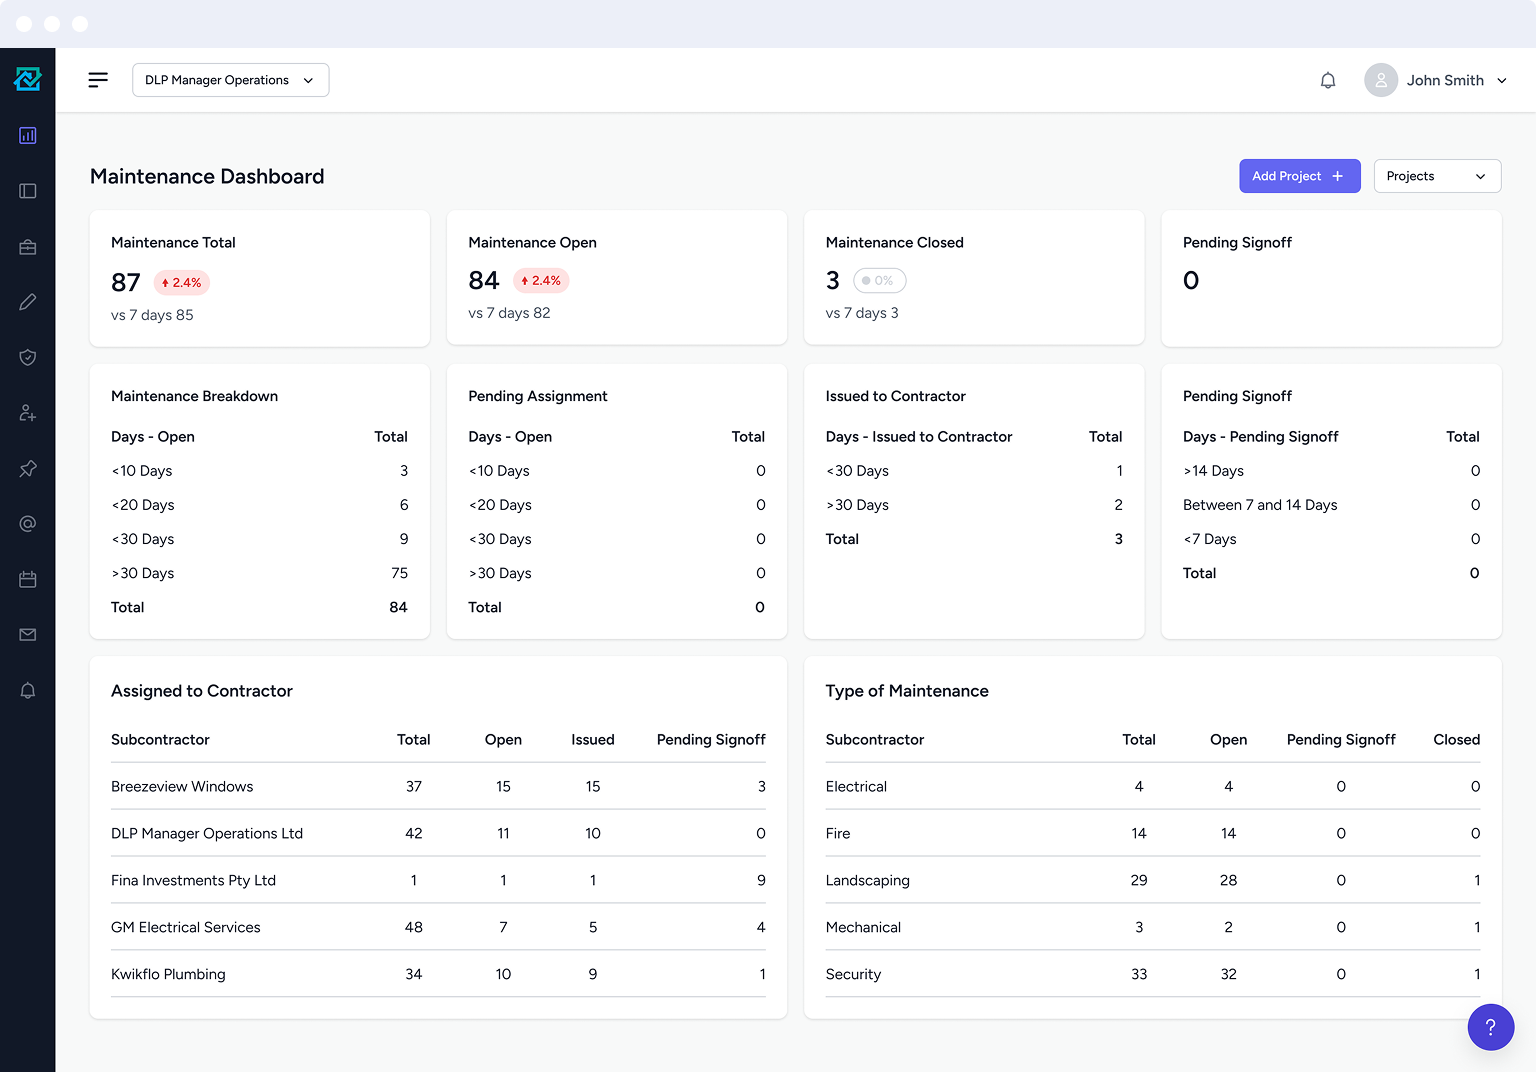The image size is (1536, 1072).
Task: Check messages via the envelope icon
Action: click(27, 634)
